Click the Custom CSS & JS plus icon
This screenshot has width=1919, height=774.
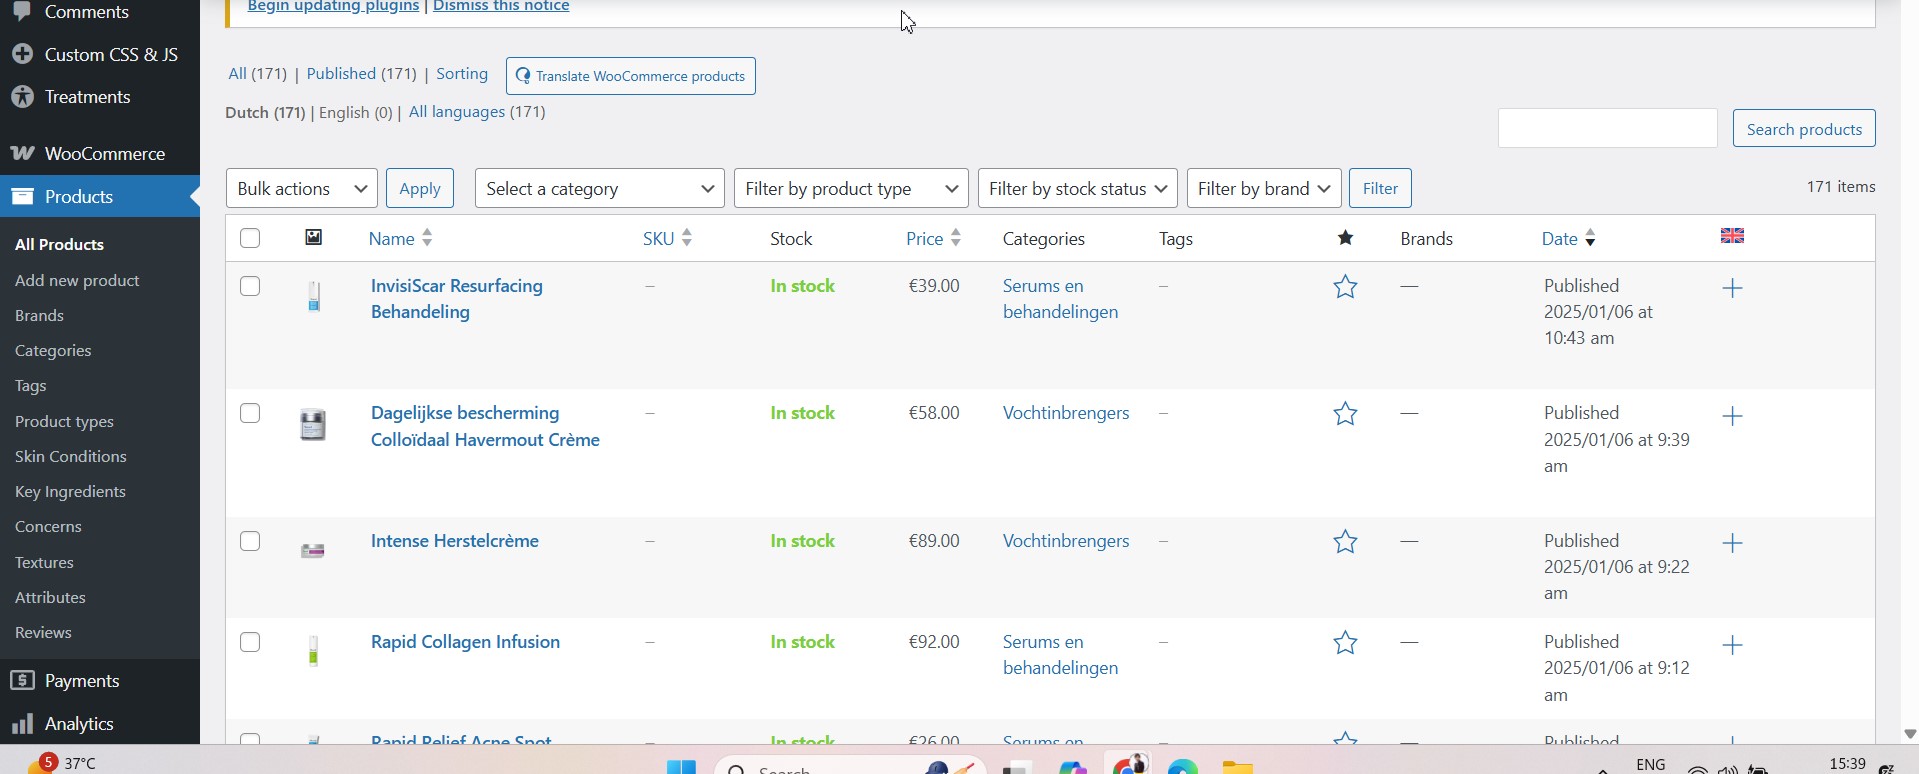(23, 54)
